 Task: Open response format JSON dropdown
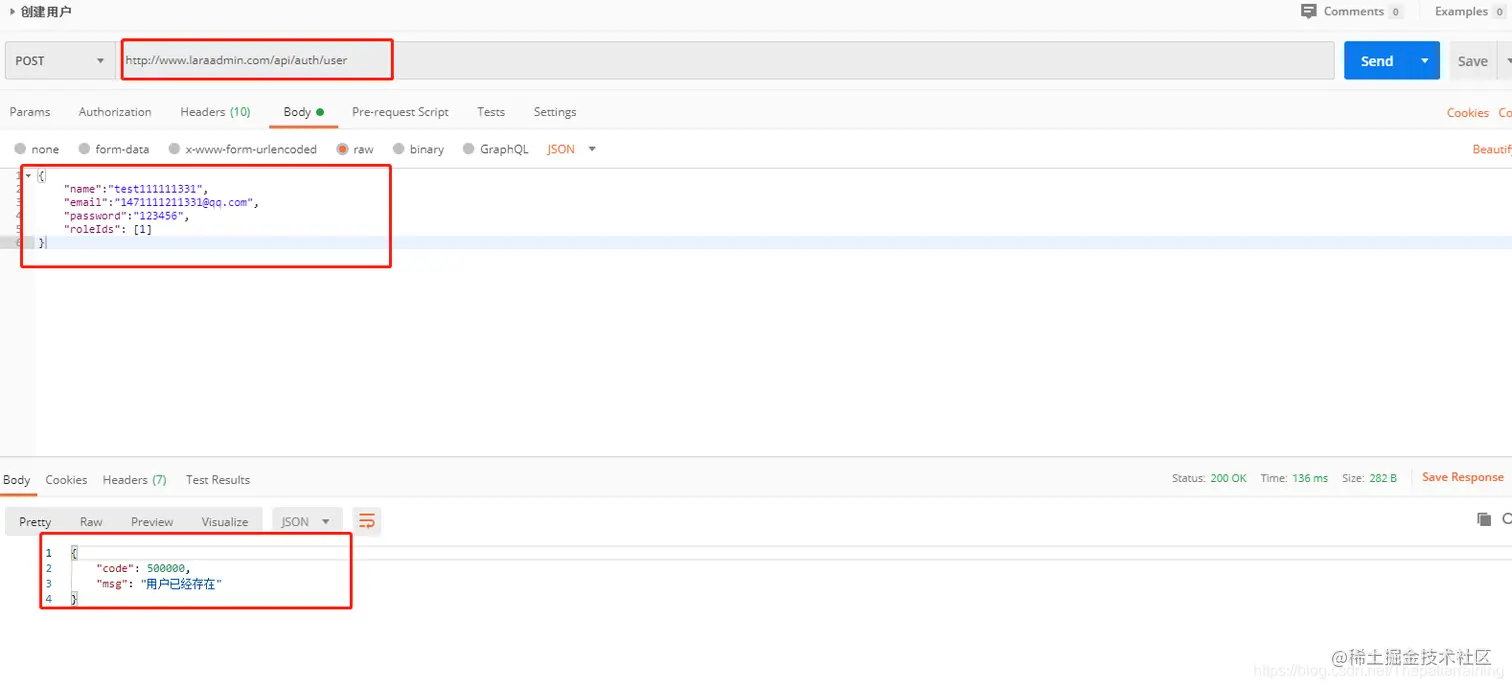pos(307,521)
